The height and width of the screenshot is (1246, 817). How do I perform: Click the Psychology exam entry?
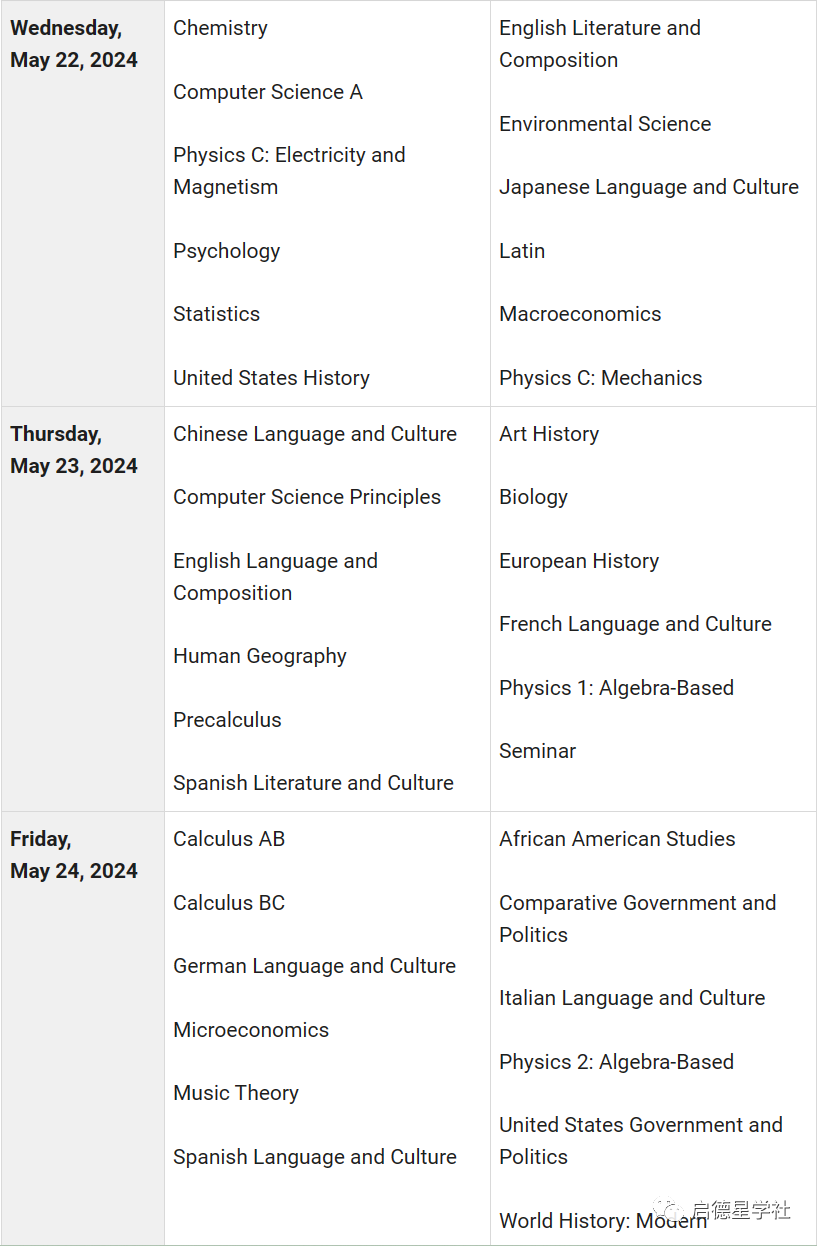coord(226,251)
